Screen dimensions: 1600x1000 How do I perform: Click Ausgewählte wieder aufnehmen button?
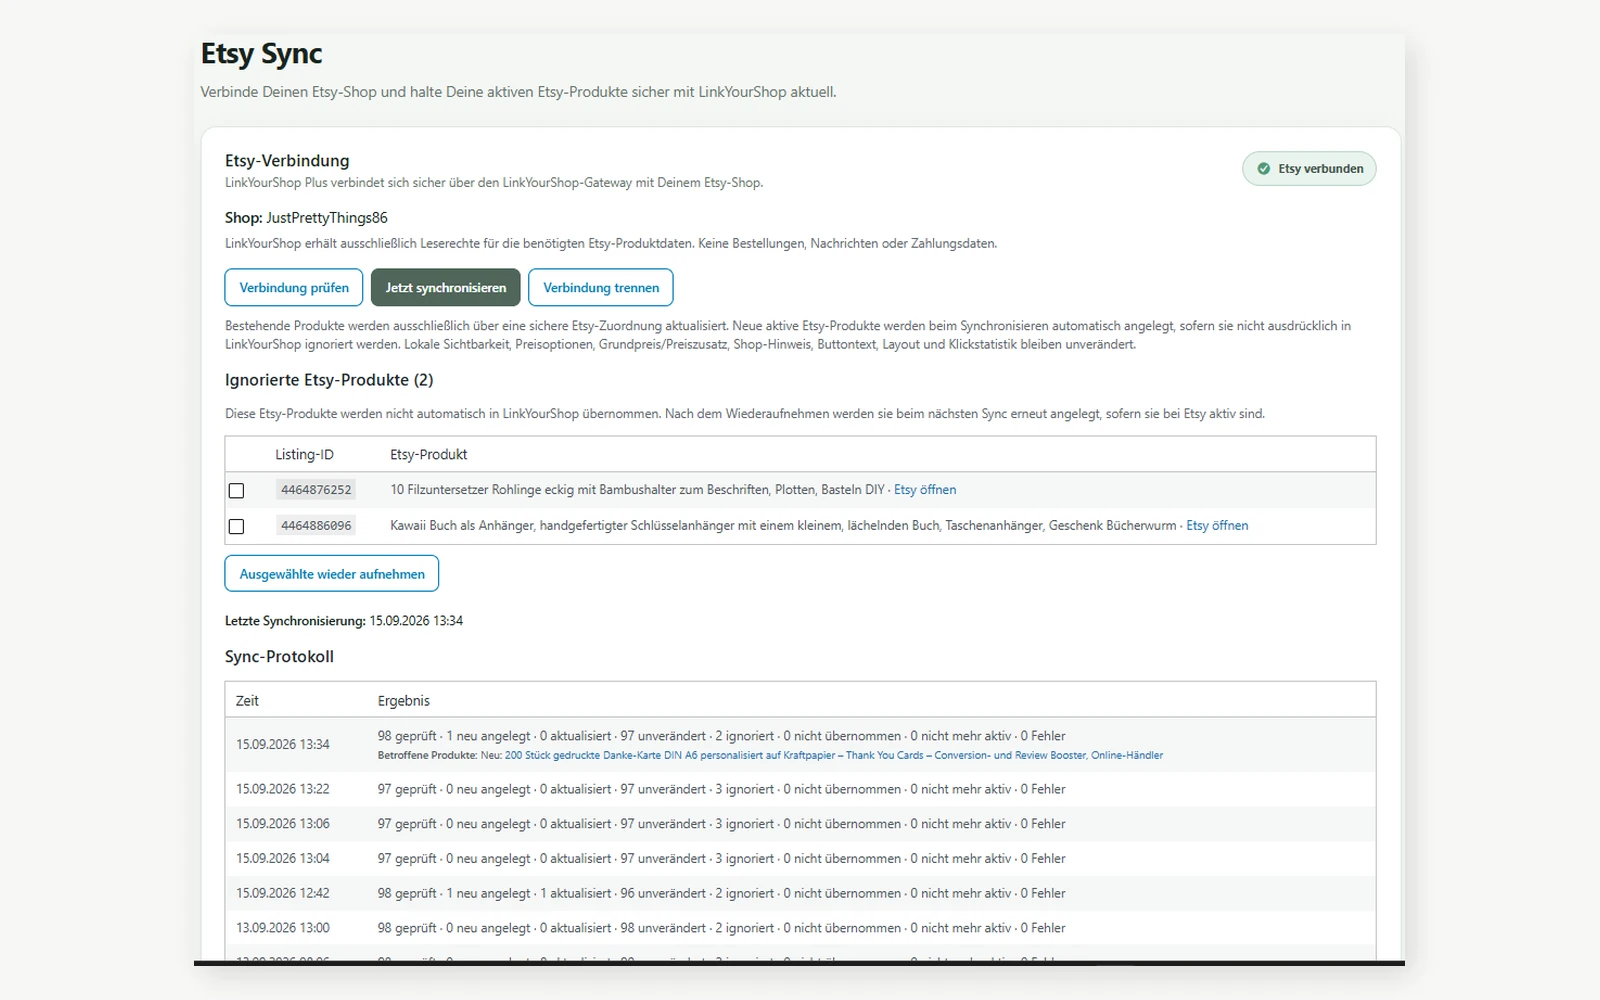point(332,574)
